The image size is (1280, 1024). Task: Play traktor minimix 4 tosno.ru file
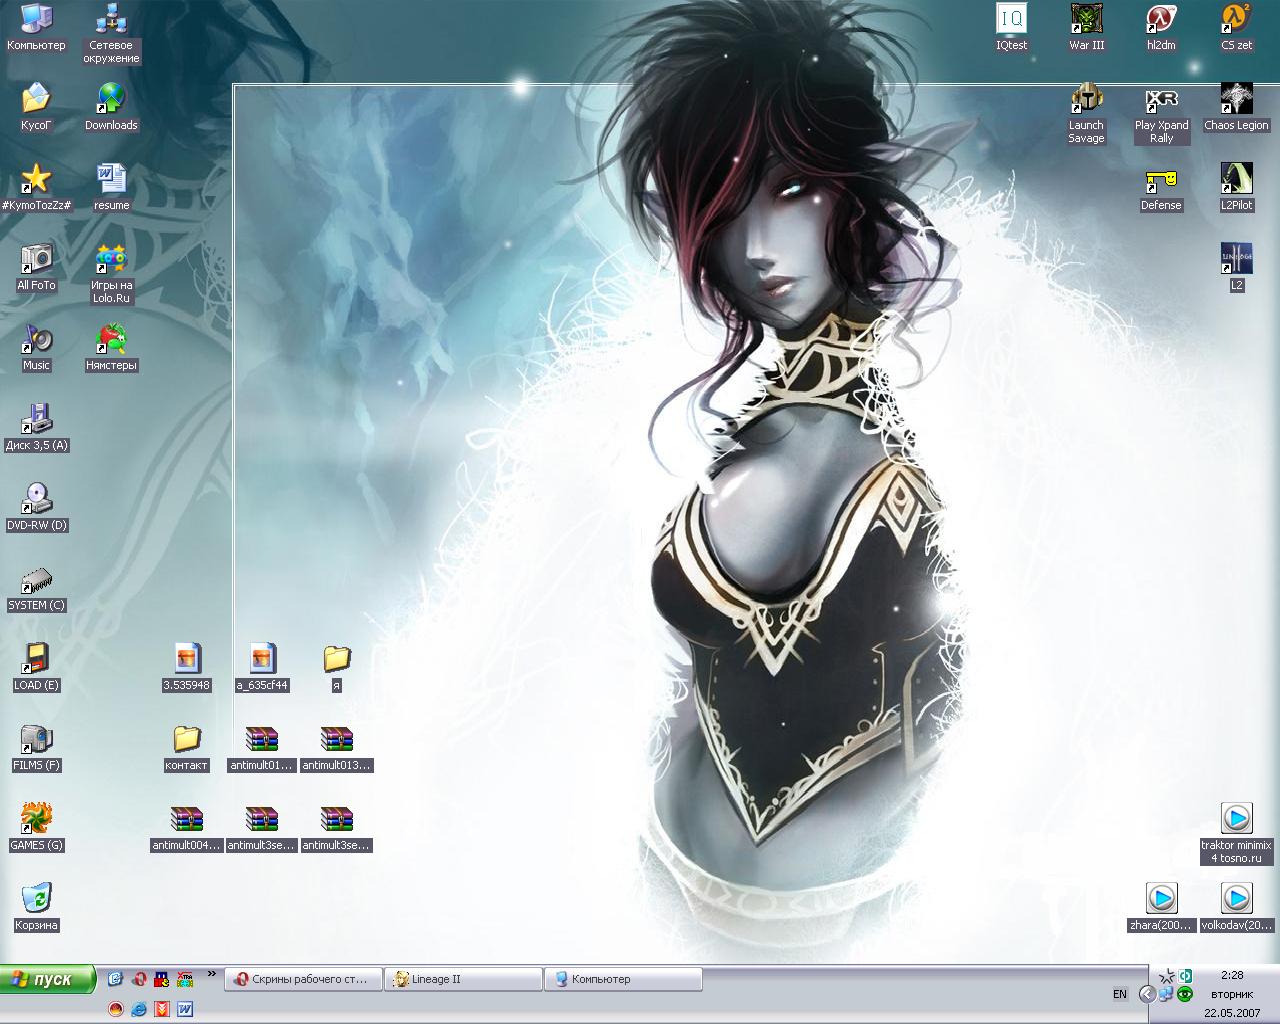click(1236, 834)
